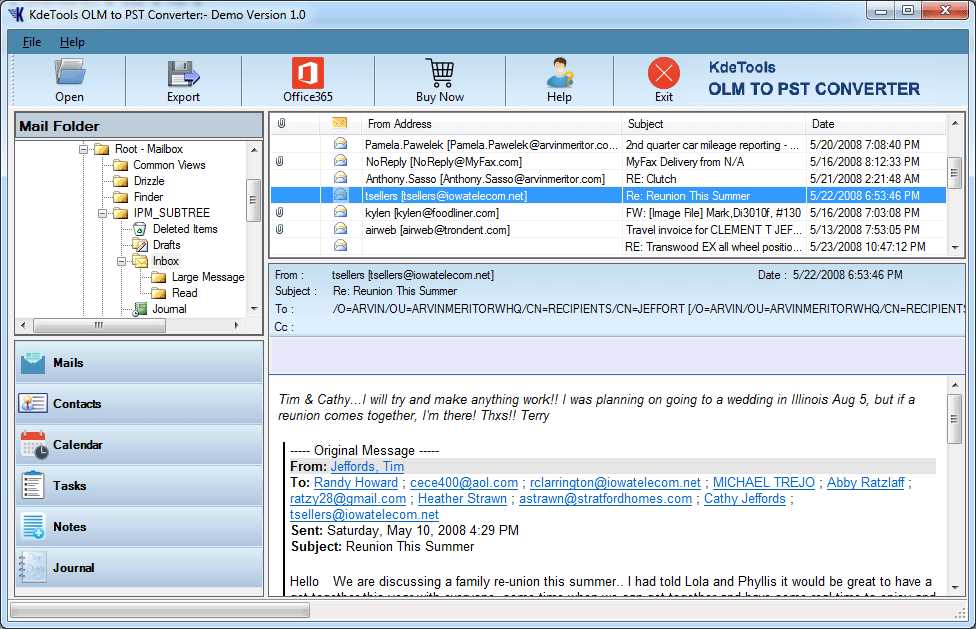Click the Export floppy disk icon
The image size is (976, 629).
tap(183, 73)
